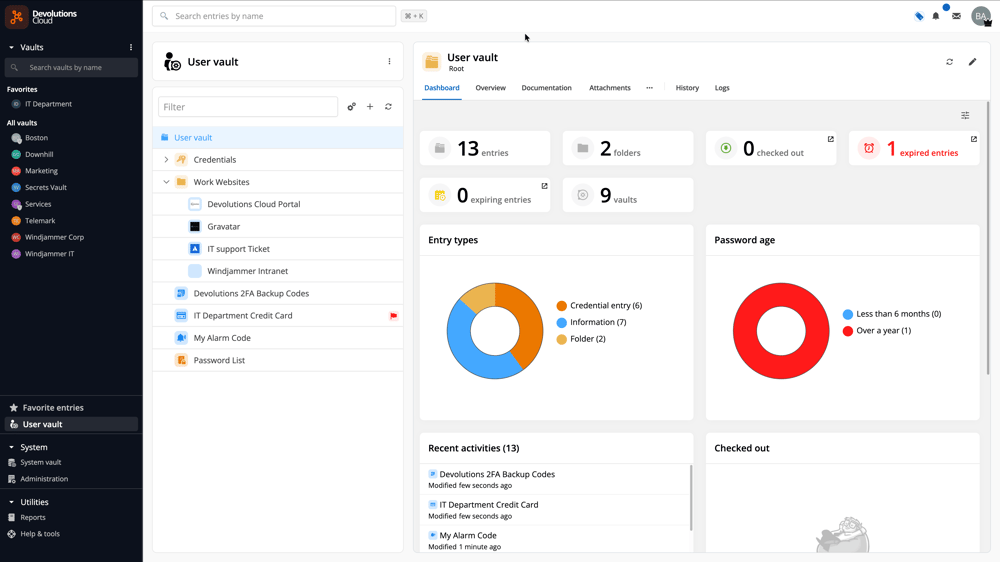Click the blue tag icon in header
Screen dimensions: 1000x562
[x=919, y=16]
